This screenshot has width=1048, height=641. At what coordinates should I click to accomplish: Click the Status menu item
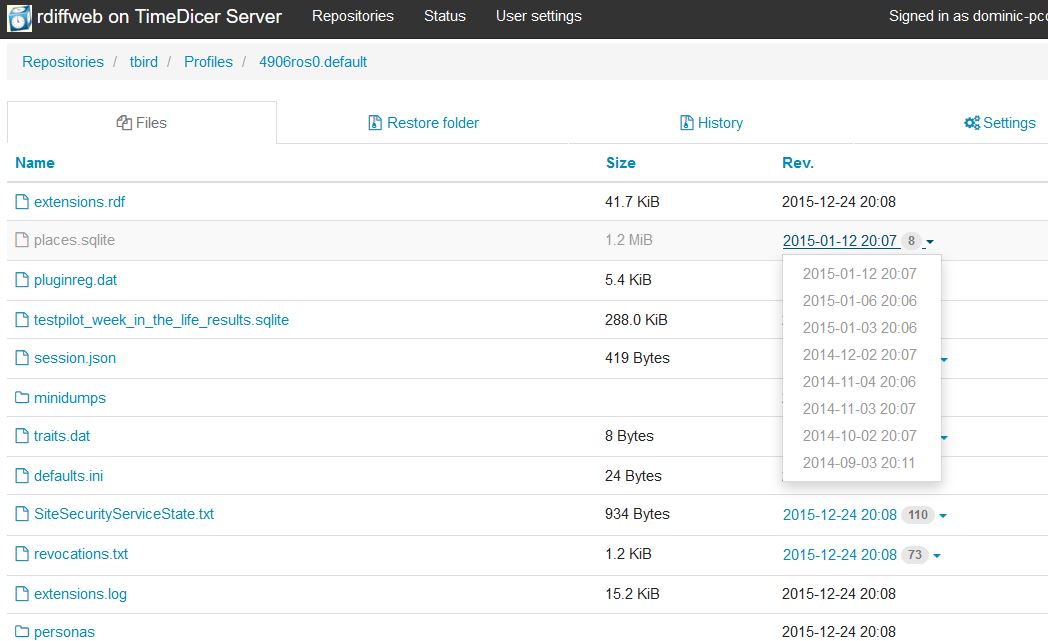coord(444,16)
